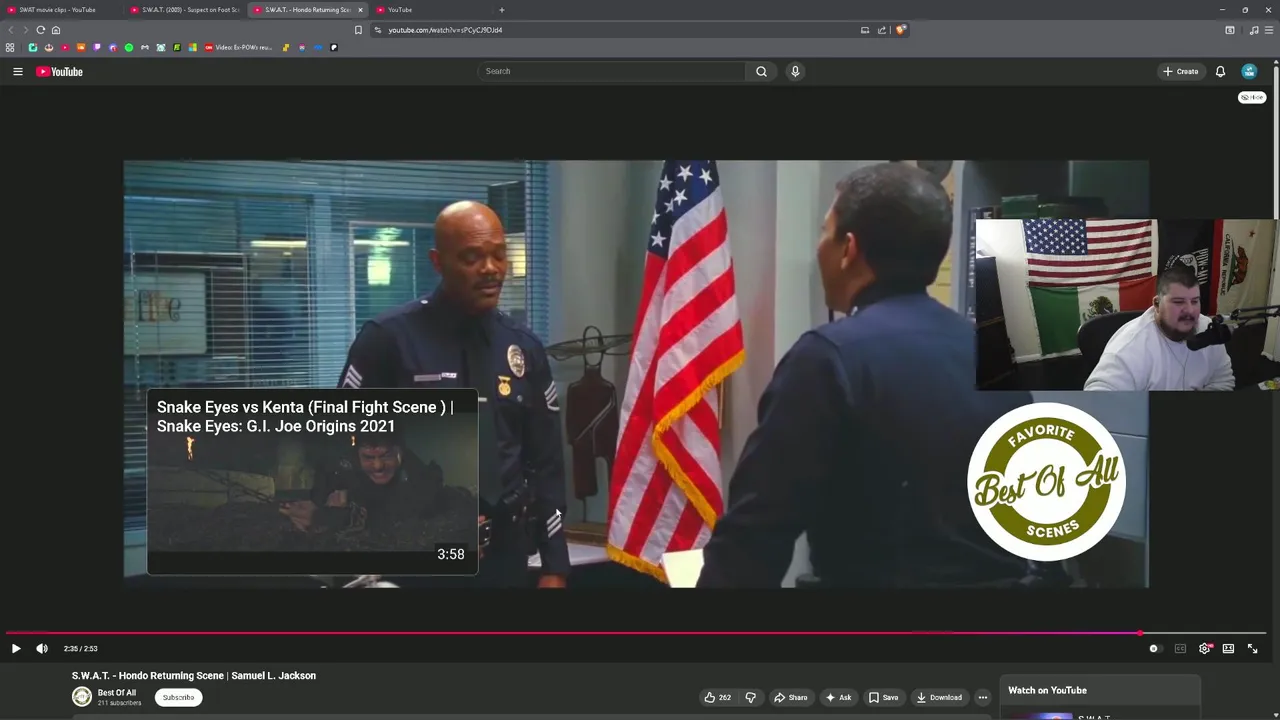1280x720 pixels.
Task: Switch to Suspect on Foot tab
Action: (185, 10)
